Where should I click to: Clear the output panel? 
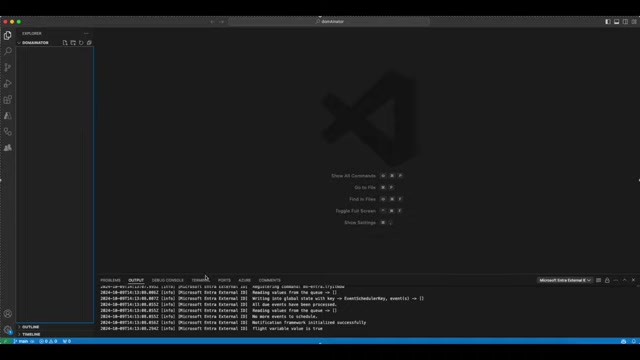[x=598, y=280]
